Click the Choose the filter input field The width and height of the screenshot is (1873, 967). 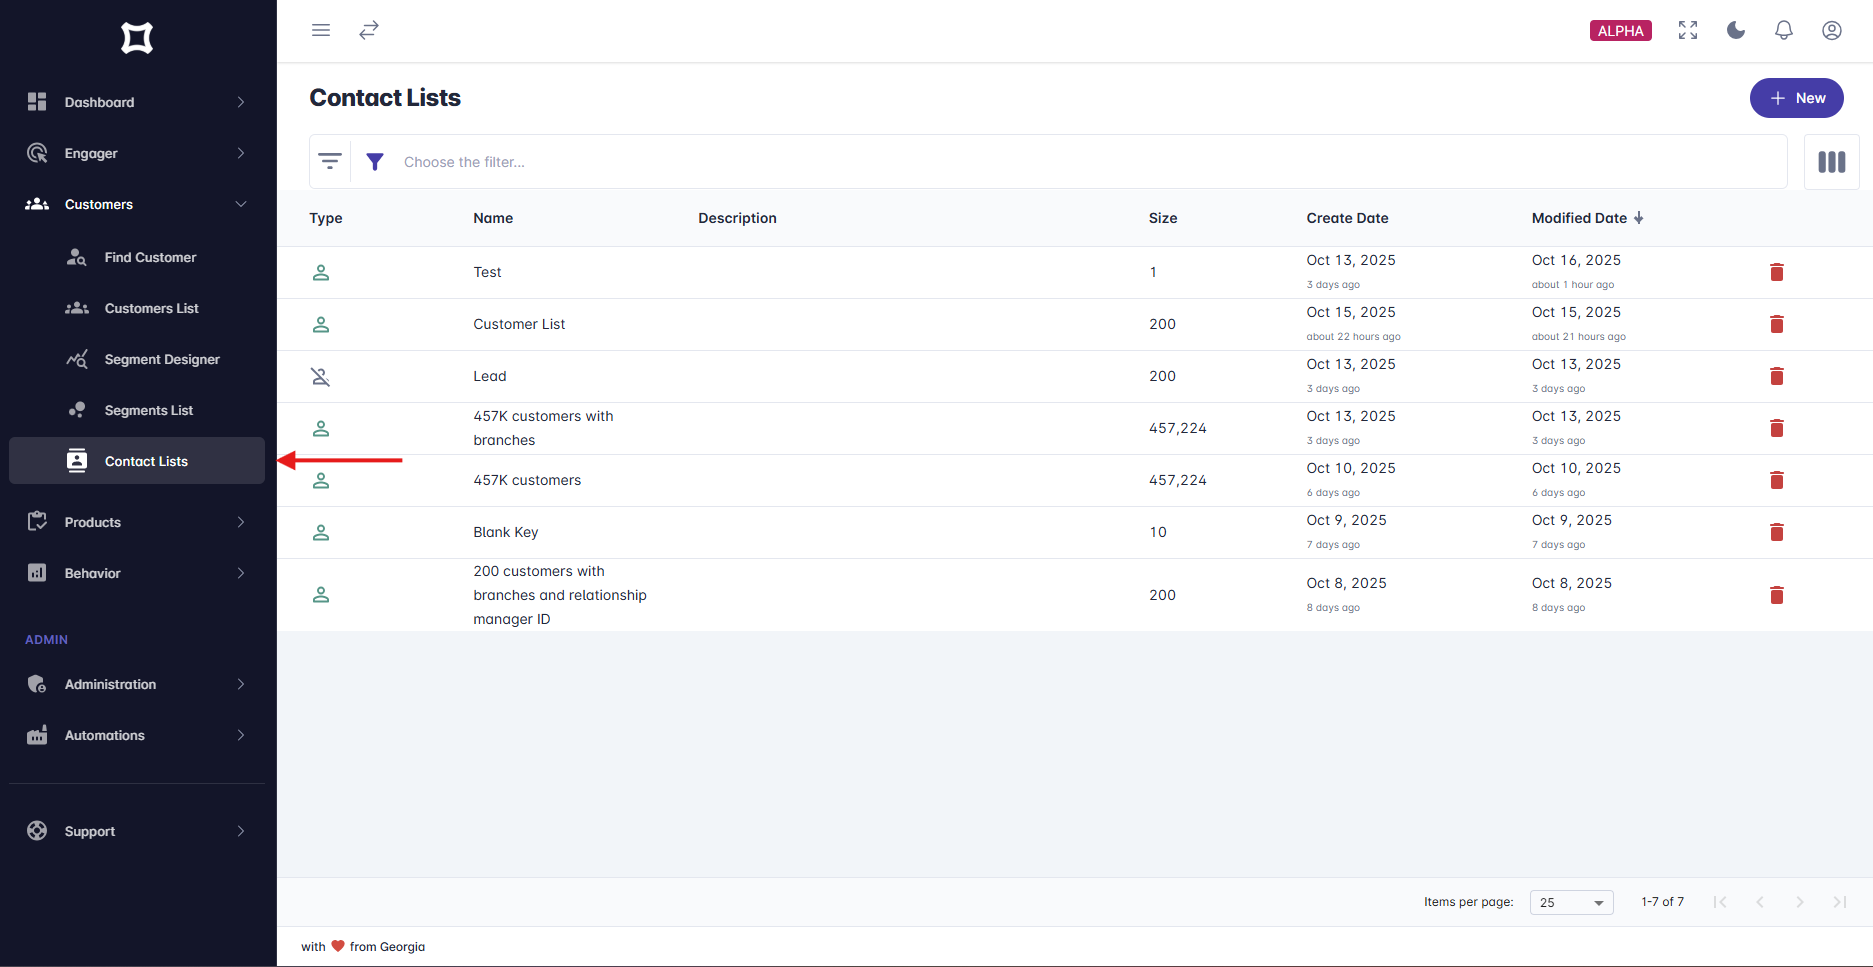pos(600,161)
